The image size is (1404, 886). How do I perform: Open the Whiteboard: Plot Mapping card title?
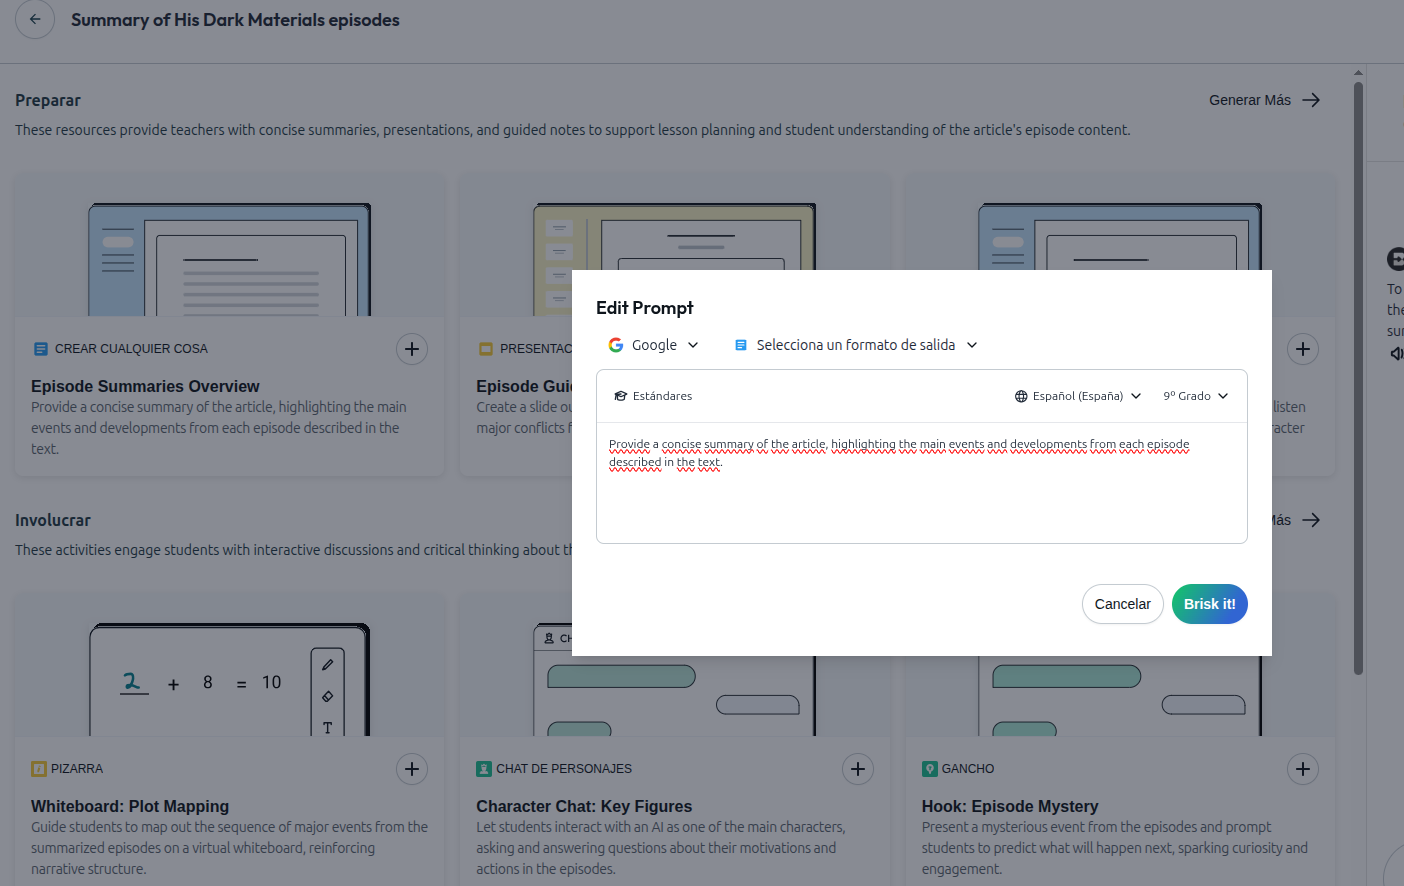[x=130, y=806]
